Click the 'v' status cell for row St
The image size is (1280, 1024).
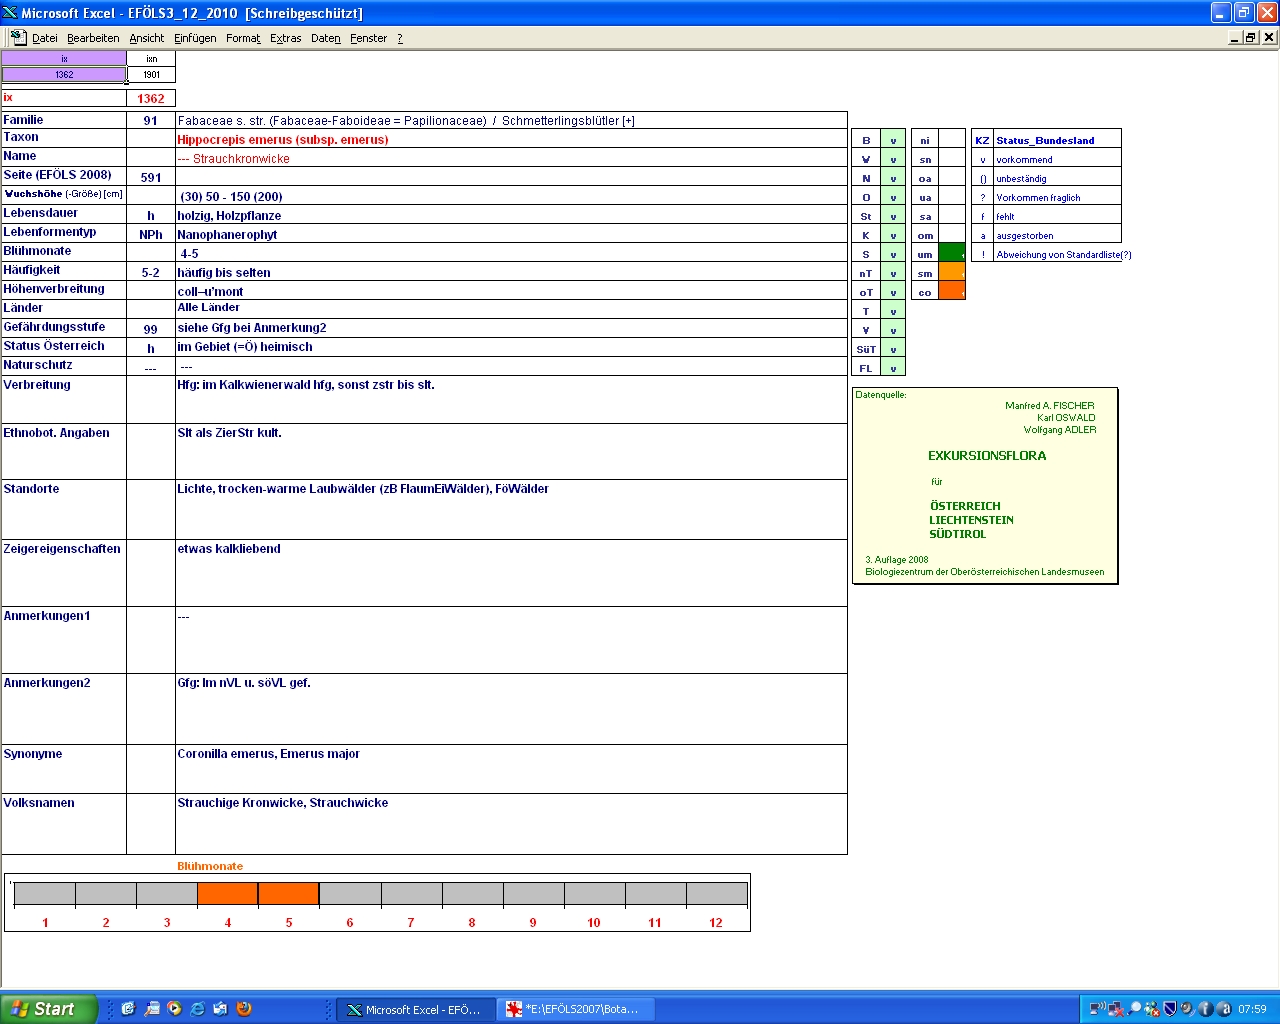pos(893,216)
